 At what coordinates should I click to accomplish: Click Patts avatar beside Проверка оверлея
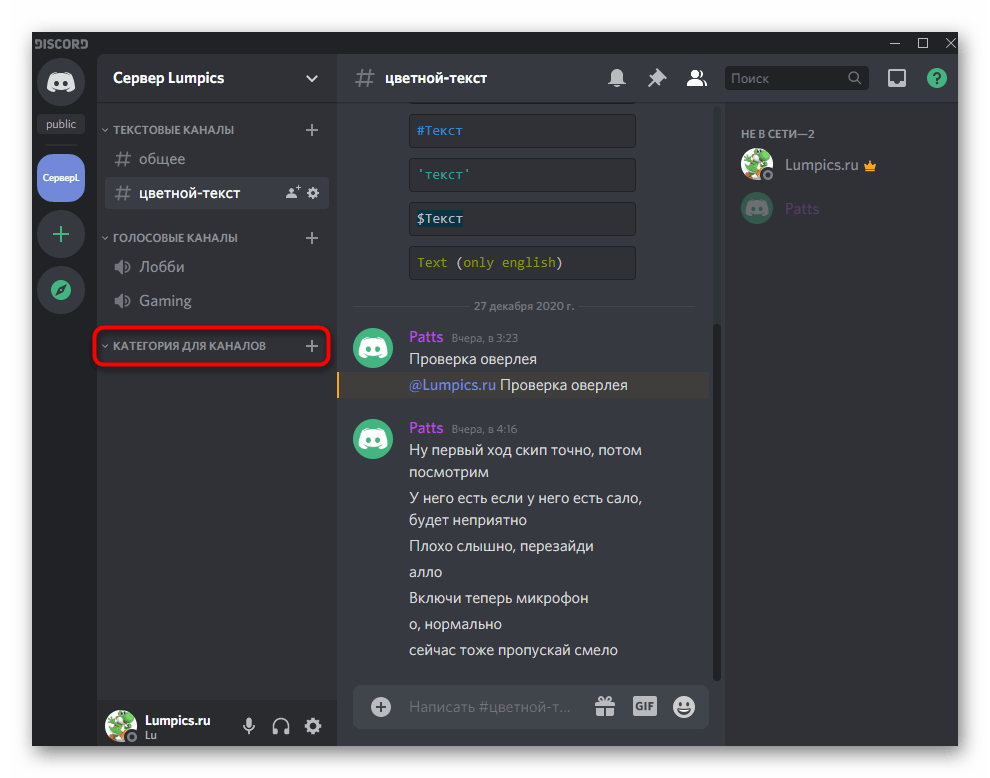pyautogui.click(x=373, y=348)
